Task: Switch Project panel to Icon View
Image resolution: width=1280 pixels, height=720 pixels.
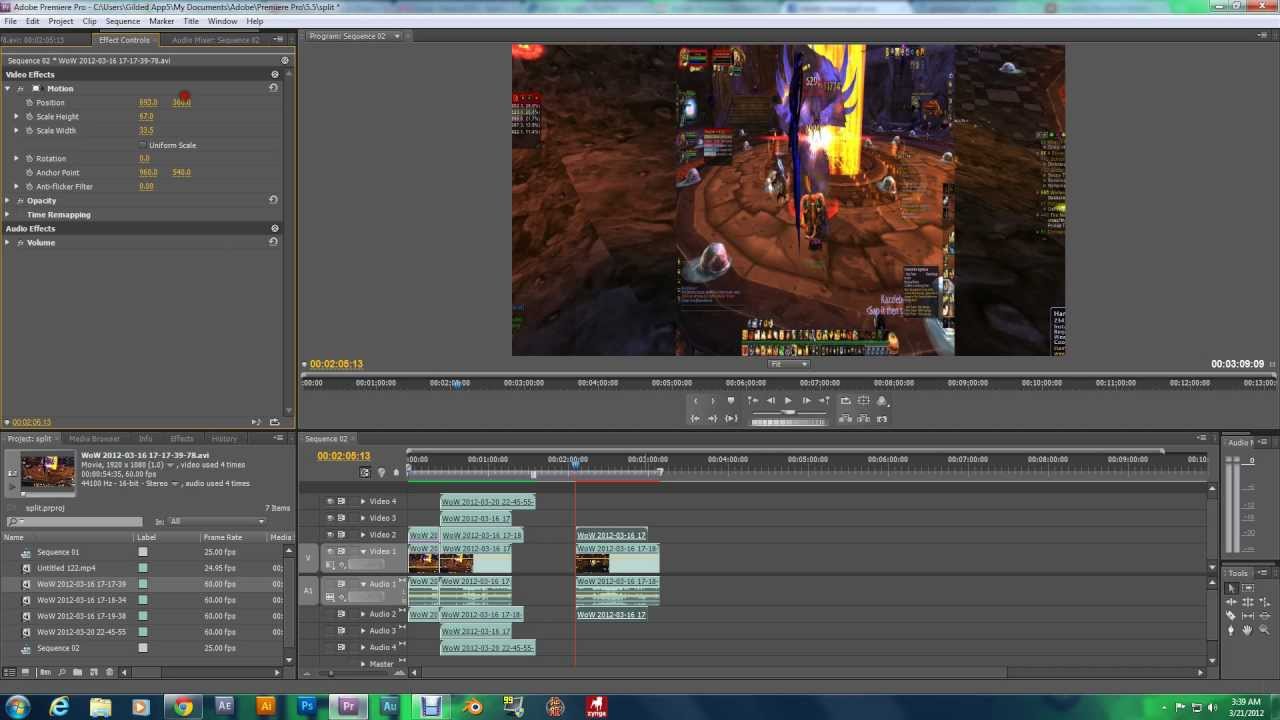Action: click(x=25, y=672)
